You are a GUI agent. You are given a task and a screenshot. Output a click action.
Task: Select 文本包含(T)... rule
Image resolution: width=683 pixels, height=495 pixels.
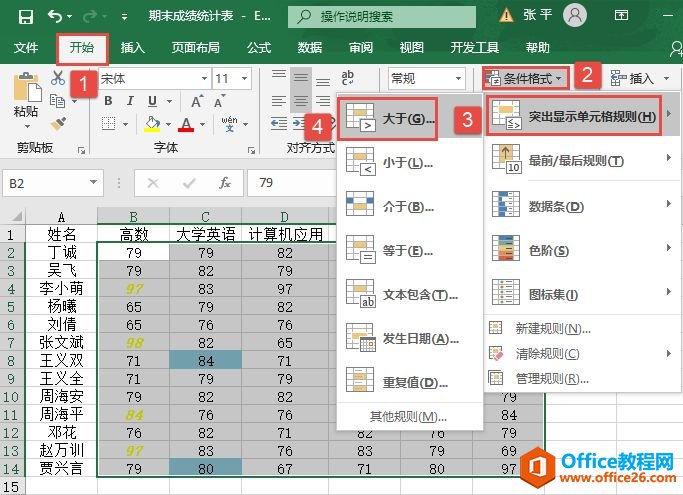(x=409, y=295)
